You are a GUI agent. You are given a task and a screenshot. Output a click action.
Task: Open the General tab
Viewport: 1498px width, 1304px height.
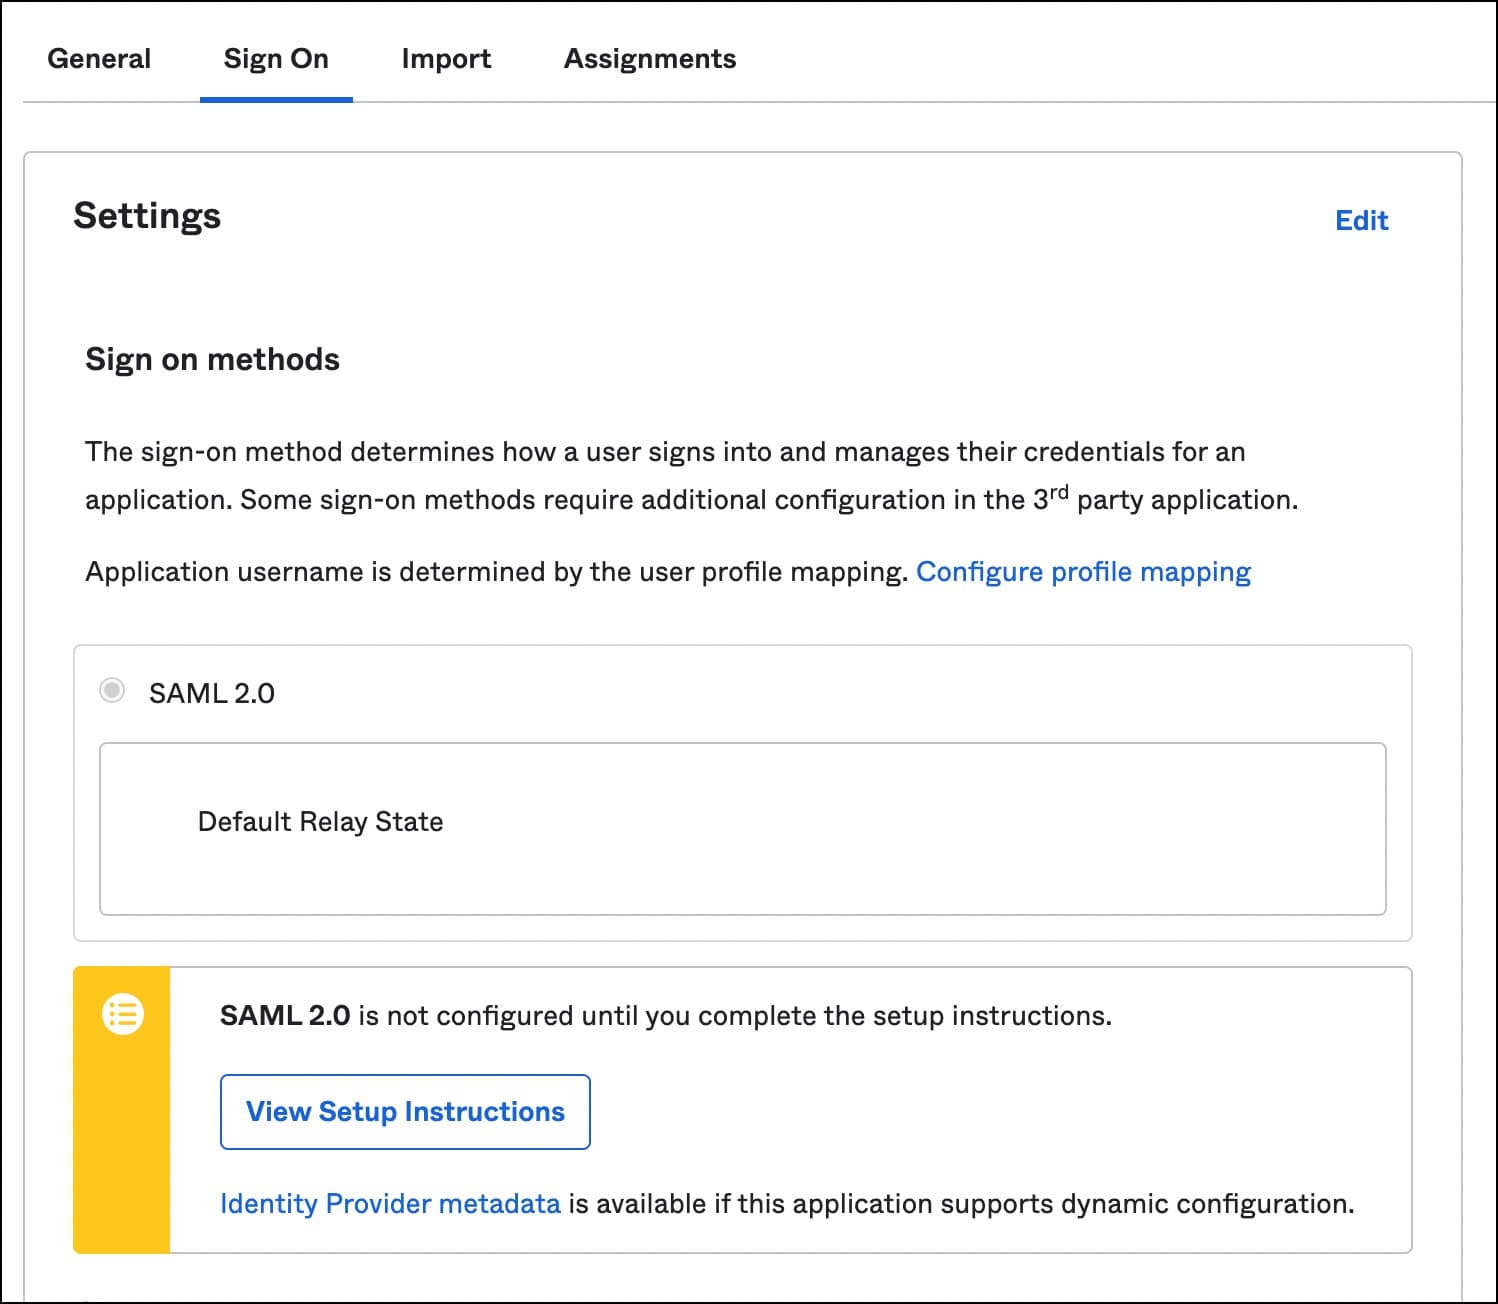tap(99, 59)
